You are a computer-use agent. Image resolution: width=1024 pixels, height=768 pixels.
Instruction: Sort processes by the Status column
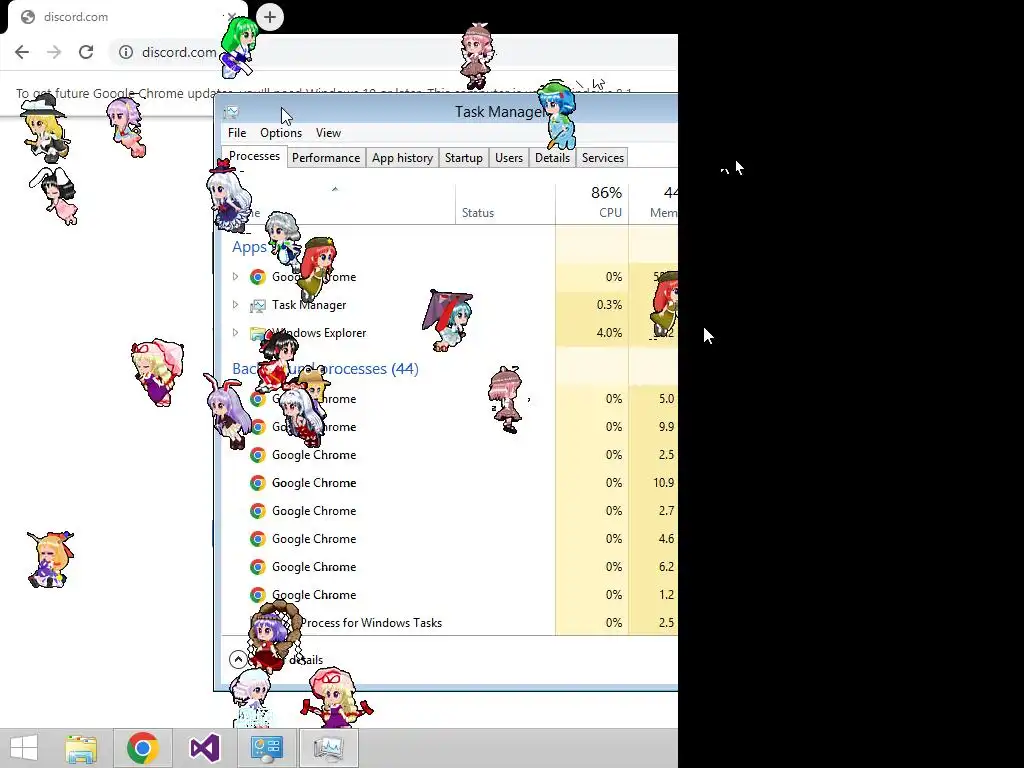(505, 202)
